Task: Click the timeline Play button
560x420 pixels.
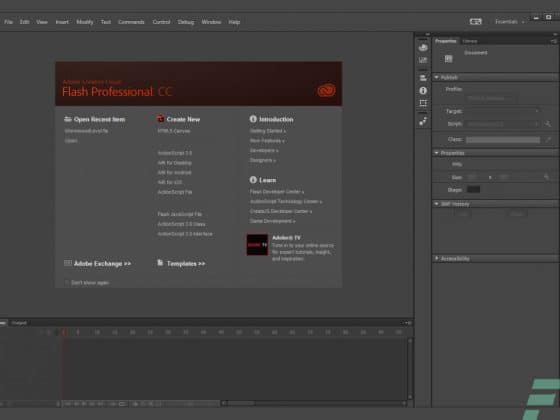Action: pos(84,404)
